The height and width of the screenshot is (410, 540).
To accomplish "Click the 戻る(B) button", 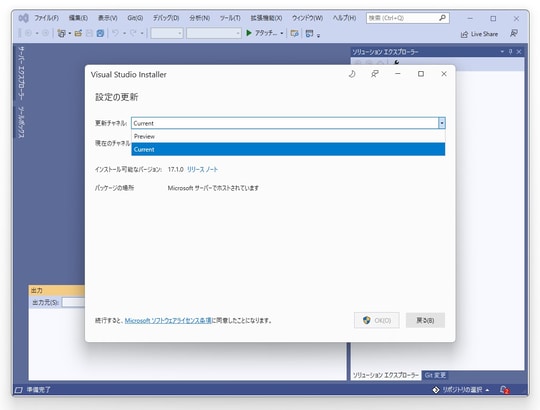I will 425,320.
